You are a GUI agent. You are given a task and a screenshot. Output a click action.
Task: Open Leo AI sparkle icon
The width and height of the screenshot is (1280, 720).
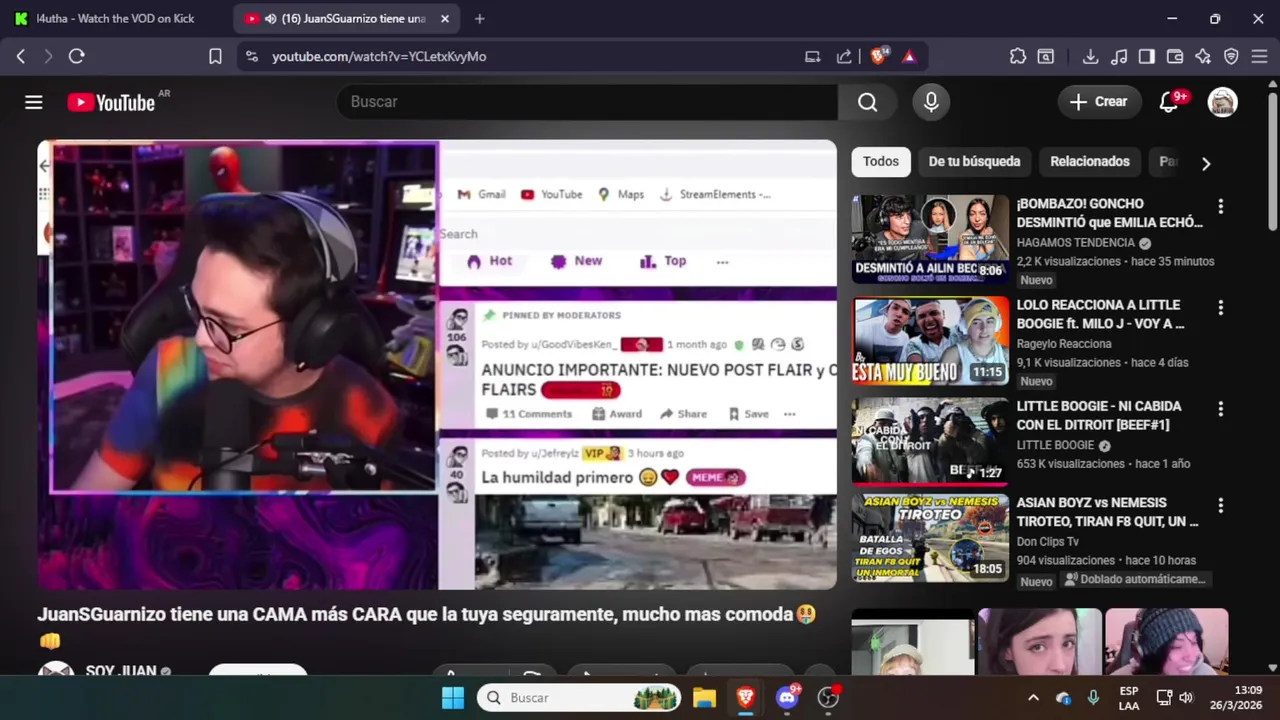point(1203,57)
